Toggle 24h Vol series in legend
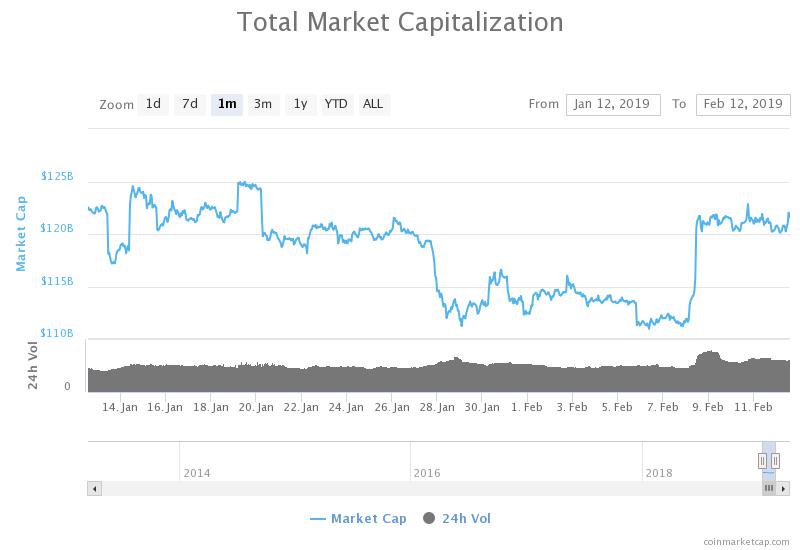Screen dimensions: 800x550 coord(466,518)
